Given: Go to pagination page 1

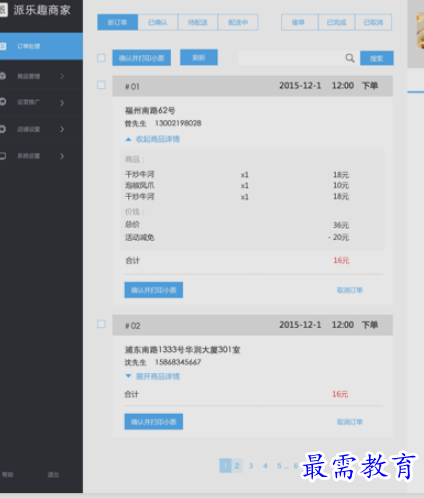Looking at the screenshot, I should [225, 466].
